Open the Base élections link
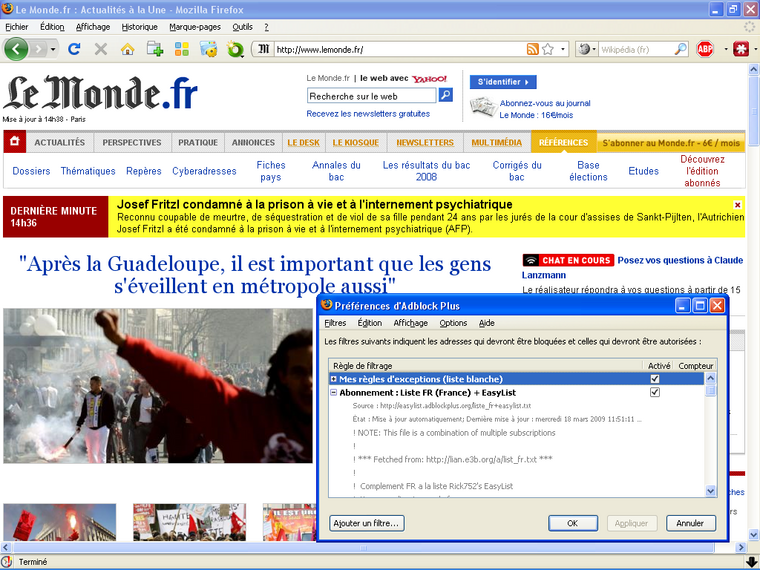This screenshot has width=760, height=570. 588,171
